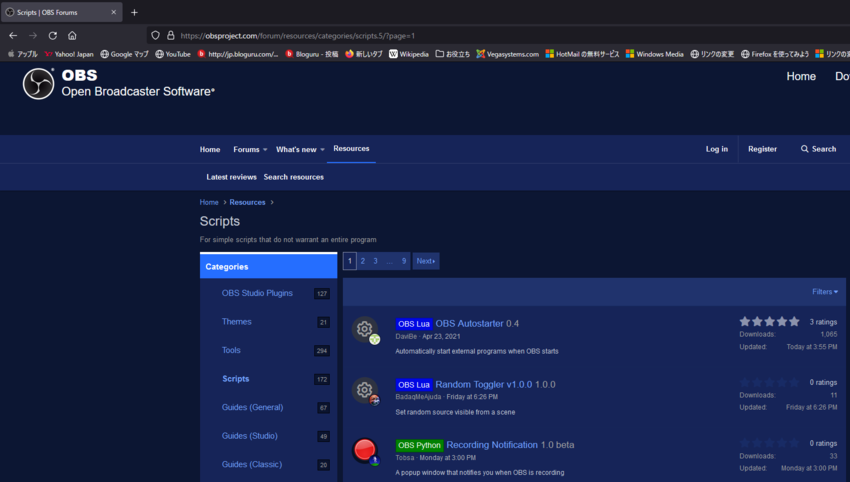Click the browser back arrow
This screenshot has width=850, height=482.
pyautogui.click(x=13, y=36)
